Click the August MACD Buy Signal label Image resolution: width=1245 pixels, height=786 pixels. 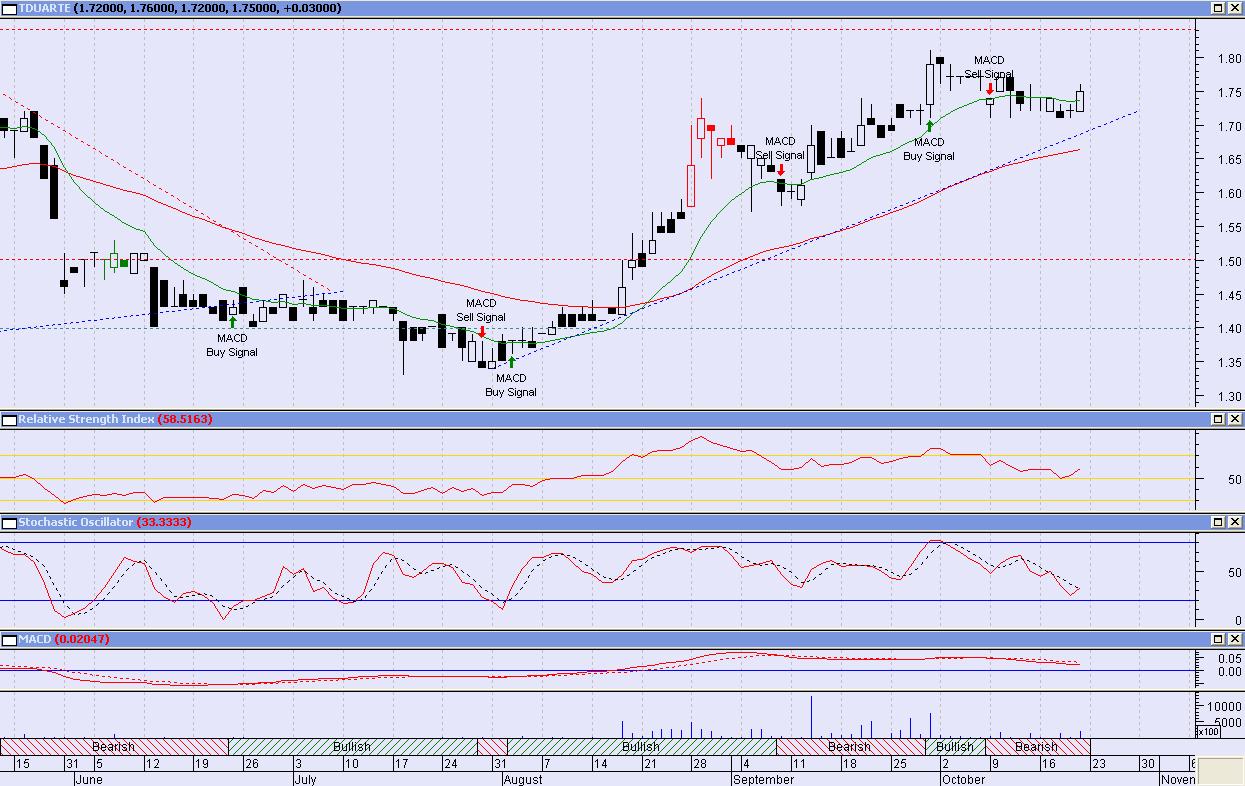511,385
